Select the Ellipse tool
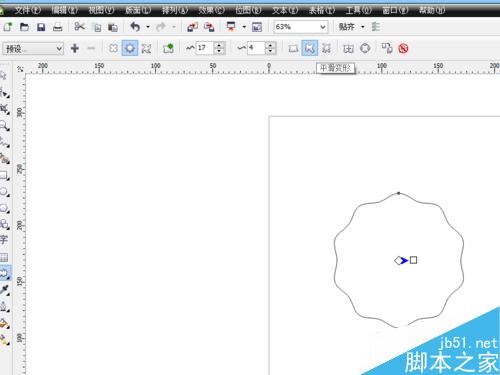Viewport: 500px width, 375px height. 5,192
